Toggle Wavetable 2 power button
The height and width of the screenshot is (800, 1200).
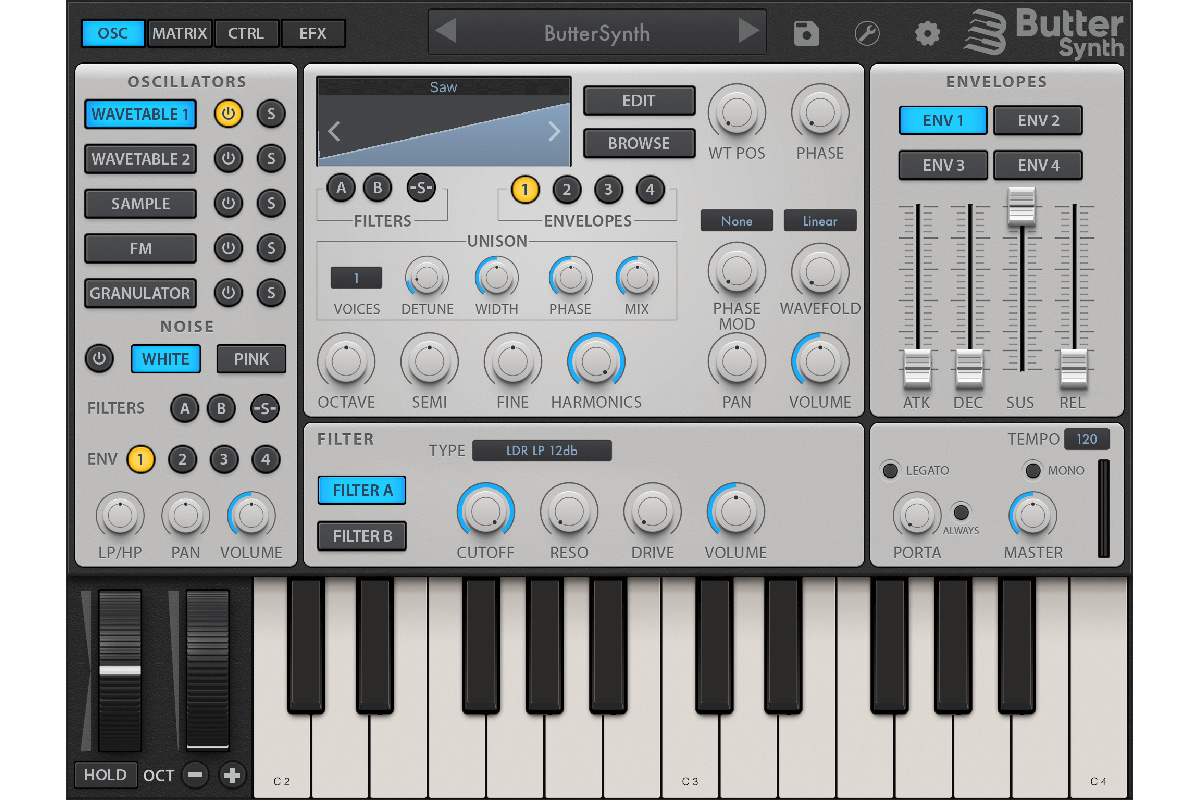228,158
